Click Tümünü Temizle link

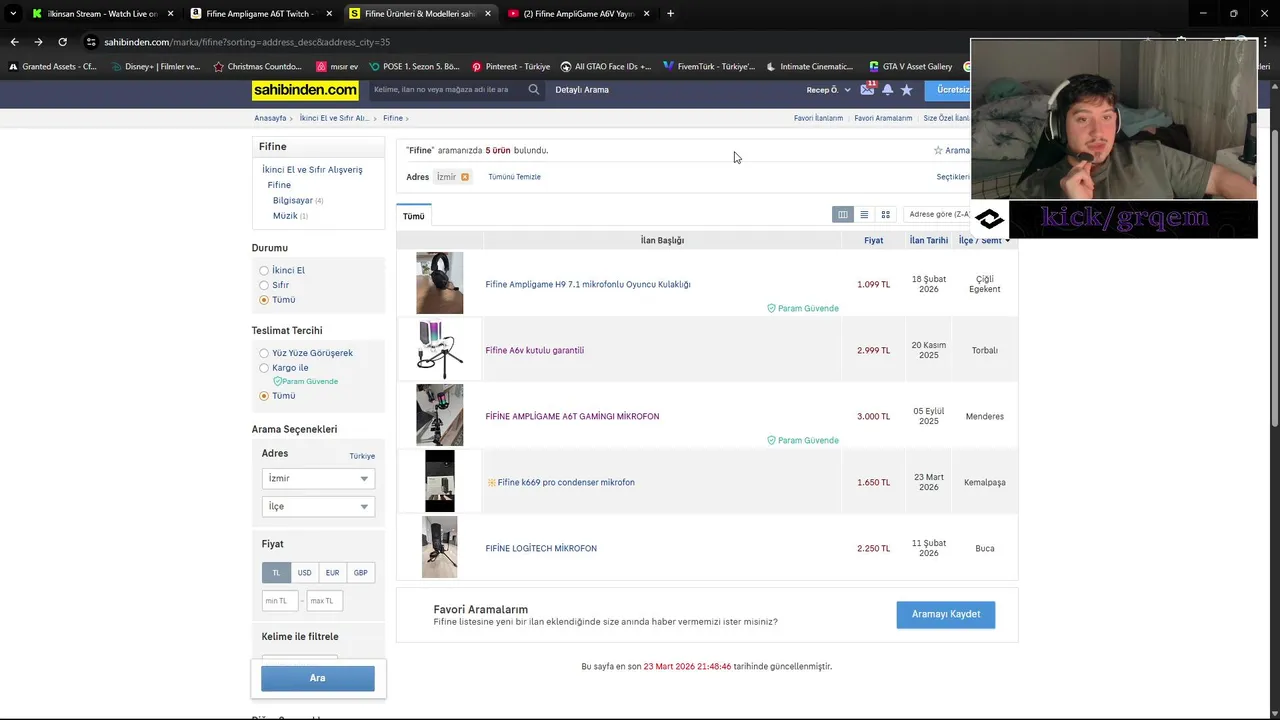[x=514, y=177]
